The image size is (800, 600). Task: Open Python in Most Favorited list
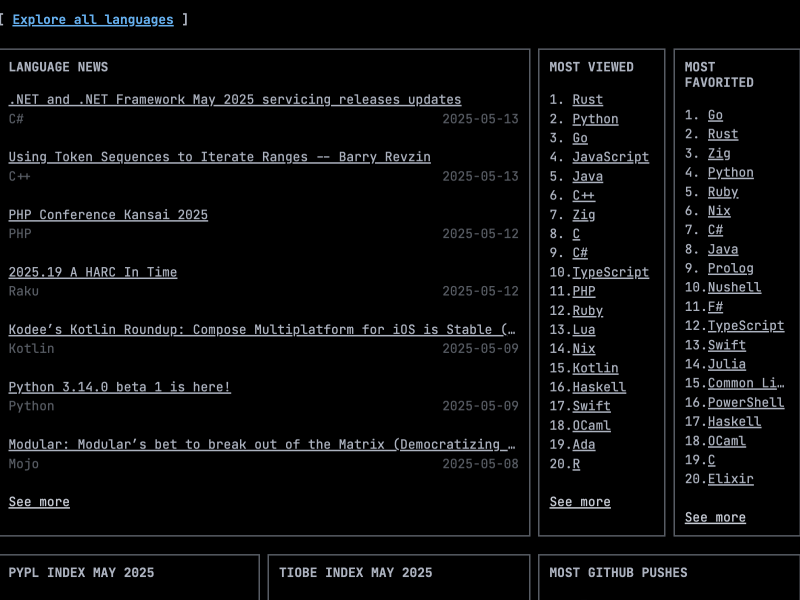pyautogui.click(x=731, y=172)
